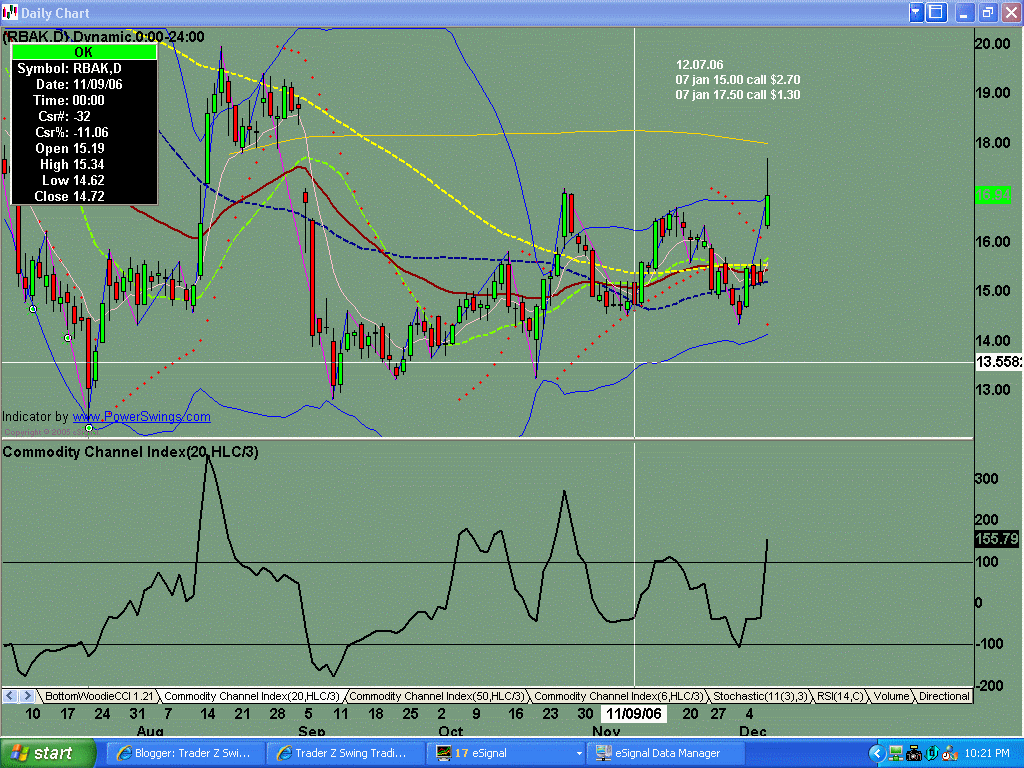Expand hidden system tray icons
The height and width of the screenshot is (768, 1024).
click(x=876, y=754)
